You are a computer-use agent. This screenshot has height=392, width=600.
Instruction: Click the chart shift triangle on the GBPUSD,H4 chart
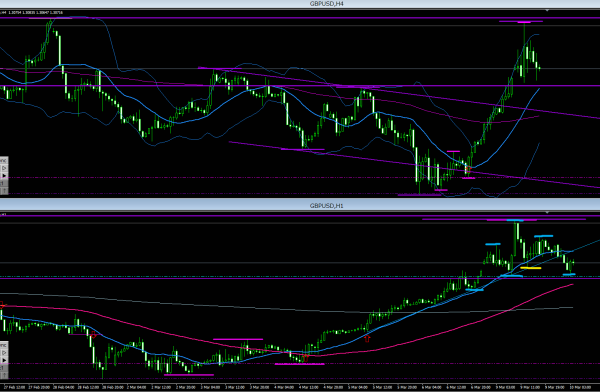tap(547, 10)
